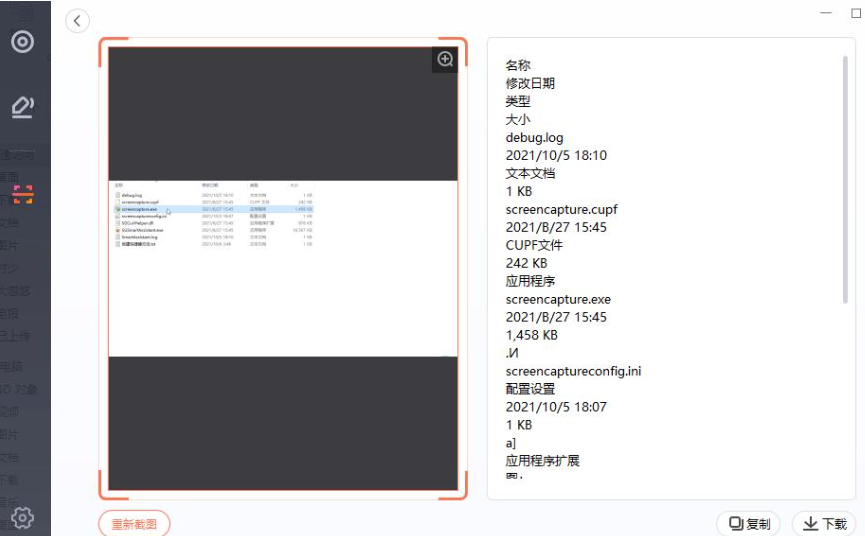
Task: Click the 名称 line in results
Action: pyautogui.click(x=518, y=65)
